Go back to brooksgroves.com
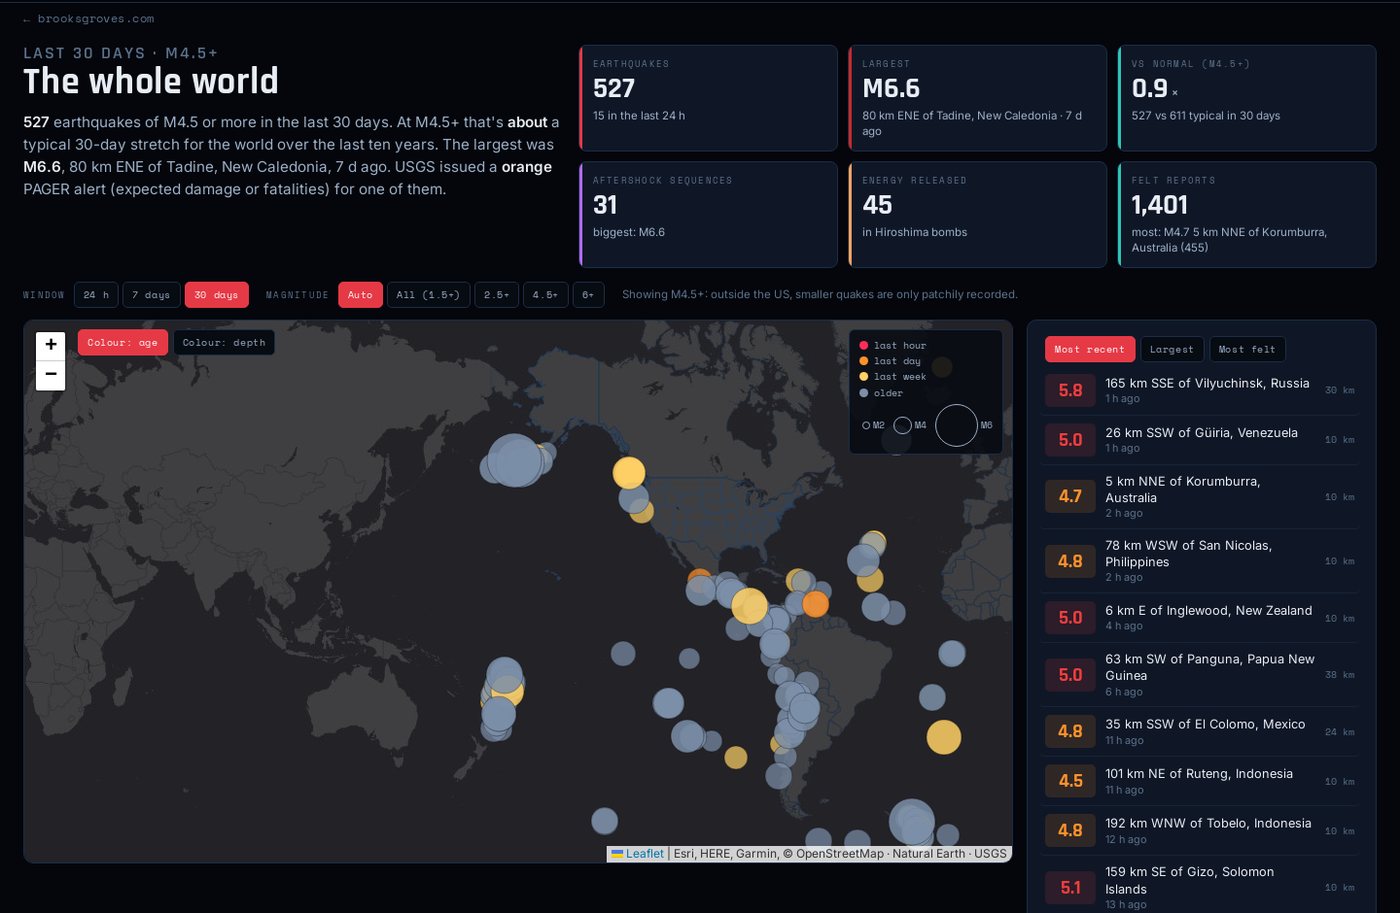1400x913 pixels. (88, 19)
